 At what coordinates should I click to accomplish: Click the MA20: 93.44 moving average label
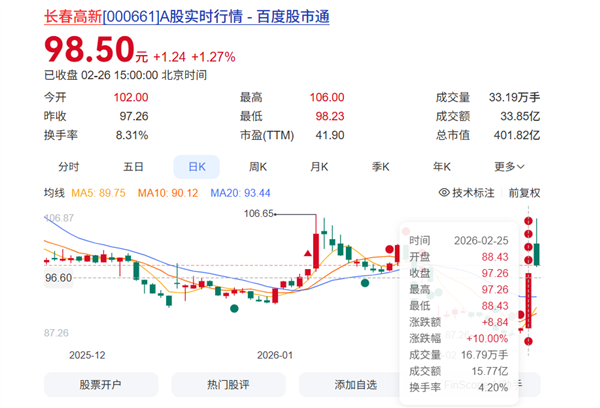tap(240, 193)
